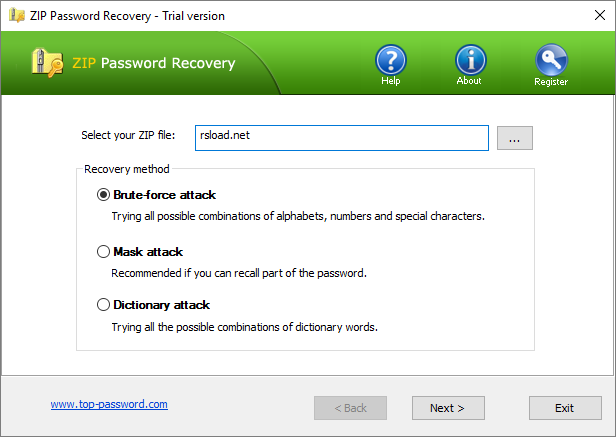Open the Register key icon

coord(551,60)
